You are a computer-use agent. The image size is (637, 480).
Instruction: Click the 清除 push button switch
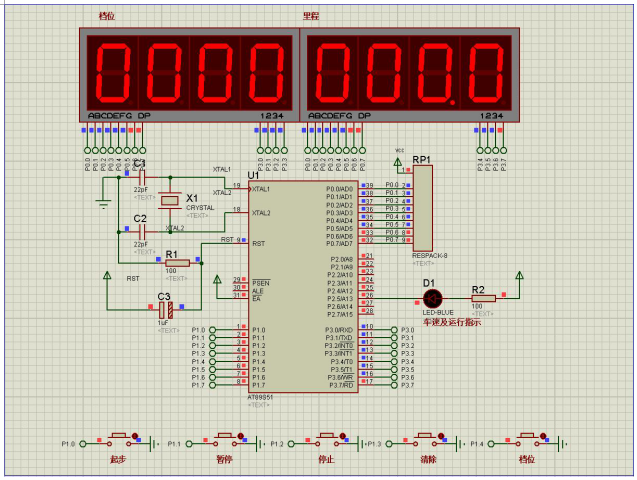pyautogui.click(x=425, y=440)
